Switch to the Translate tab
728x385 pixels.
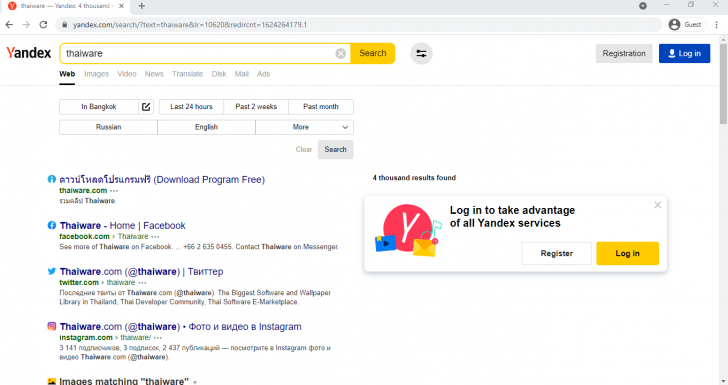pos(188,74)
